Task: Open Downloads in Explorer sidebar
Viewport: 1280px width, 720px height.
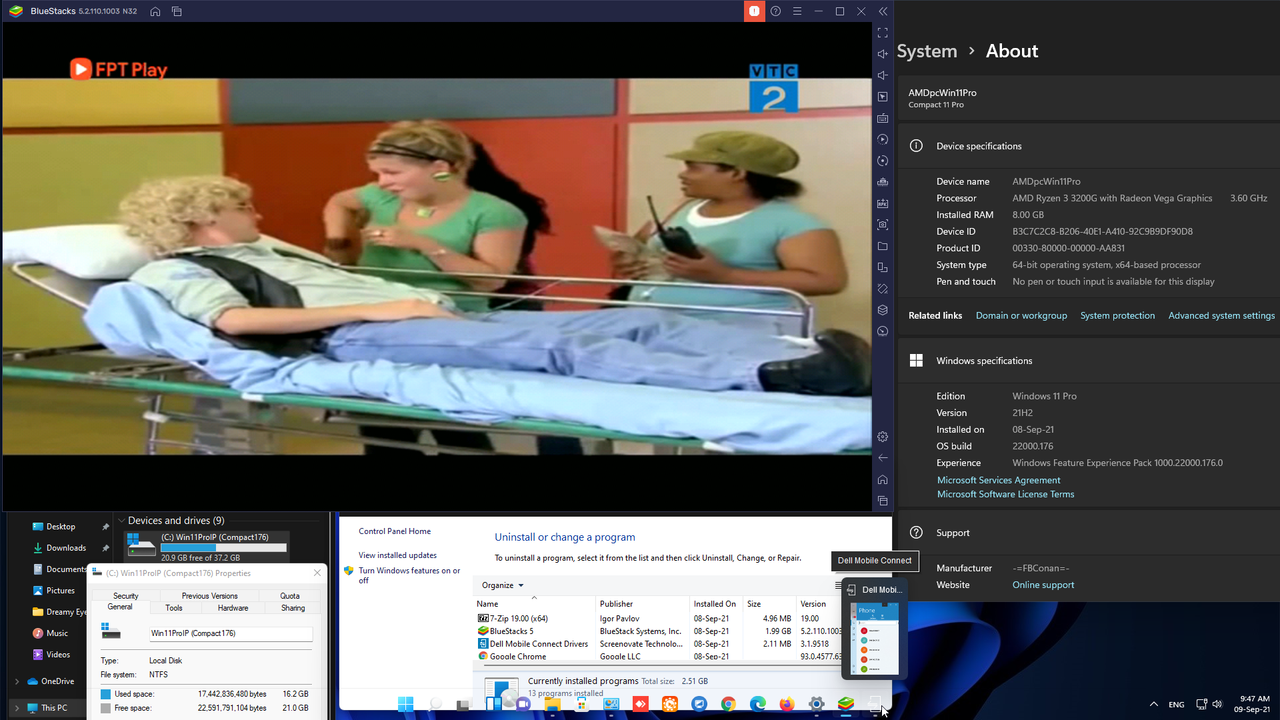Action: pyautogui.click(x=66, y=548)
